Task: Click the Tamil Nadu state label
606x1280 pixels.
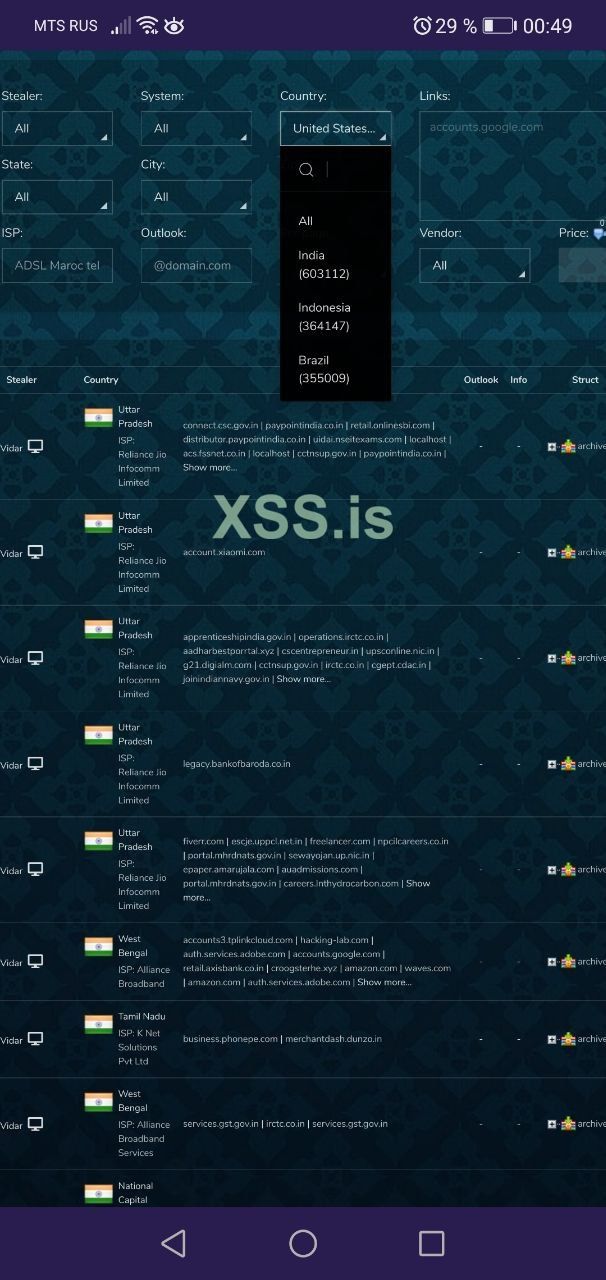Action: click(x=142, y=1016)
